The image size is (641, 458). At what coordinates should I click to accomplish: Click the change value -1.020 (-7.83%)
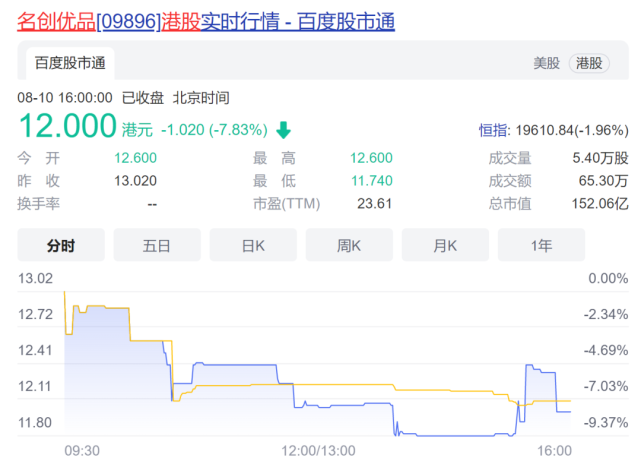pyautogui.click(x=214, y=130)
